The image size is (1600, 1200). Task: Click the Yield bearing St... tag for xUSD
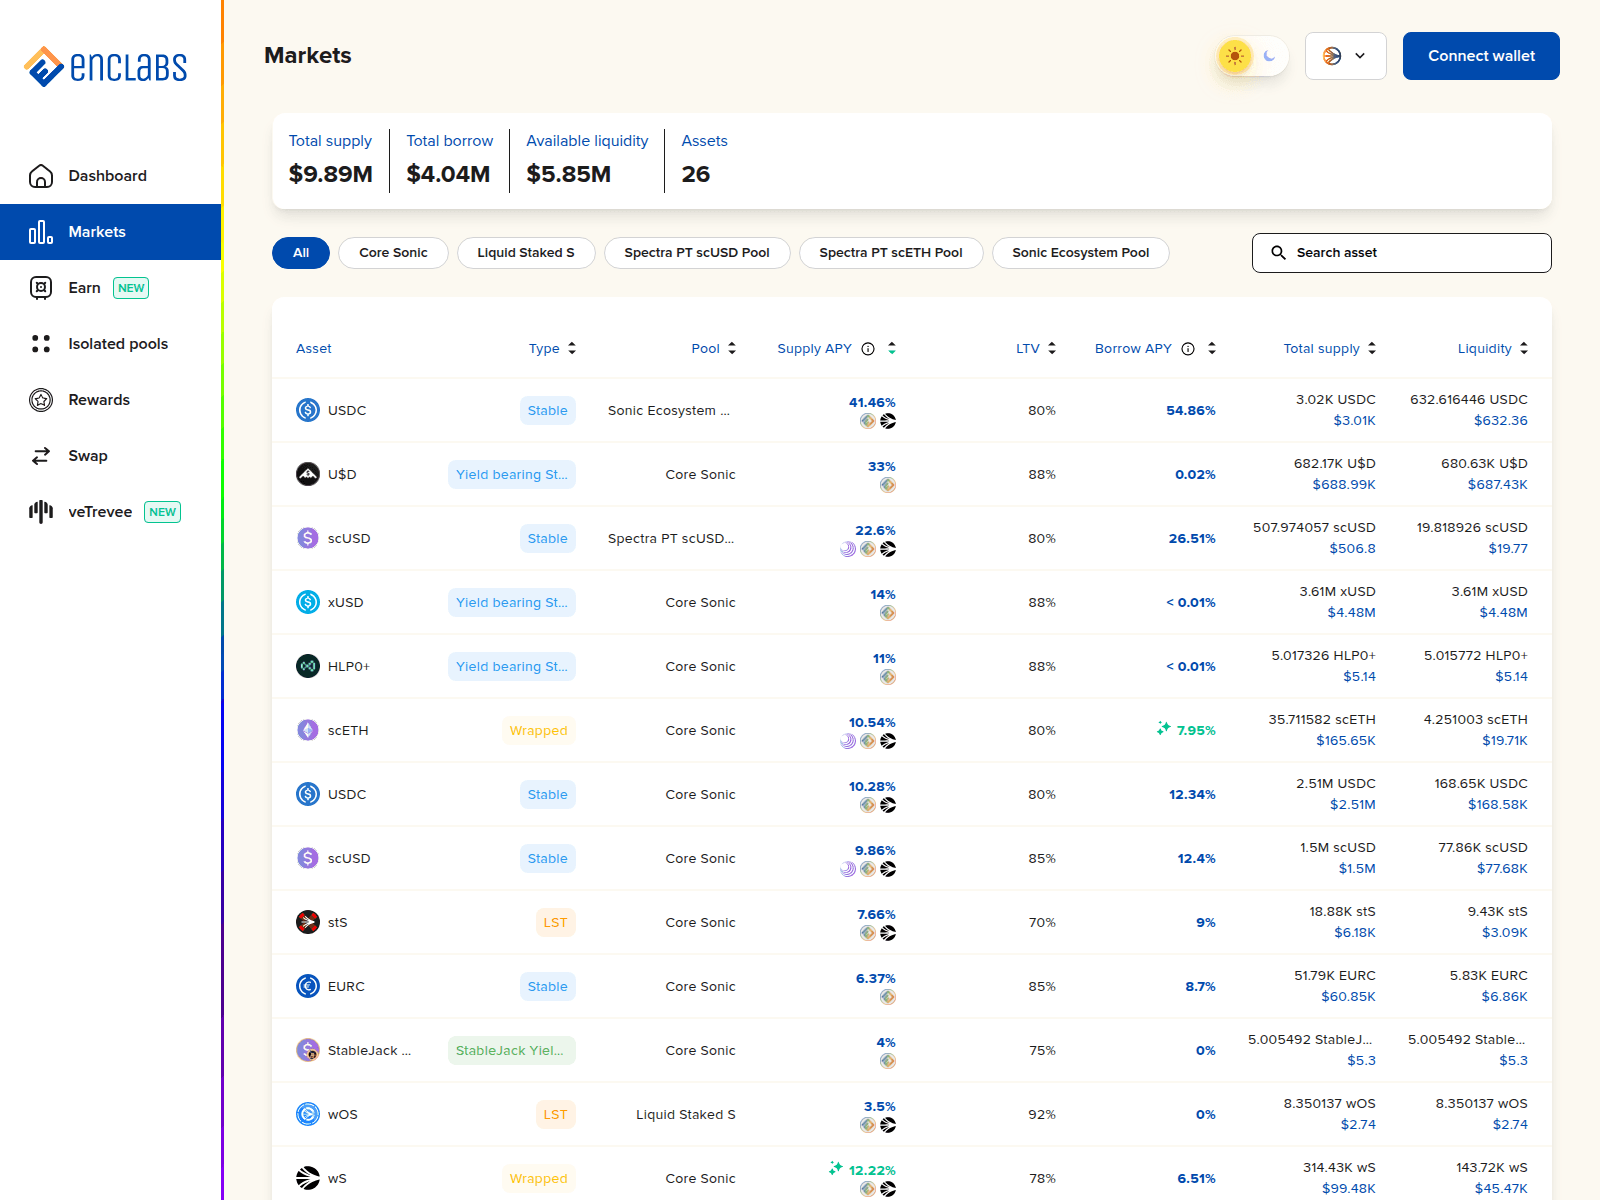tap(512, 602)
